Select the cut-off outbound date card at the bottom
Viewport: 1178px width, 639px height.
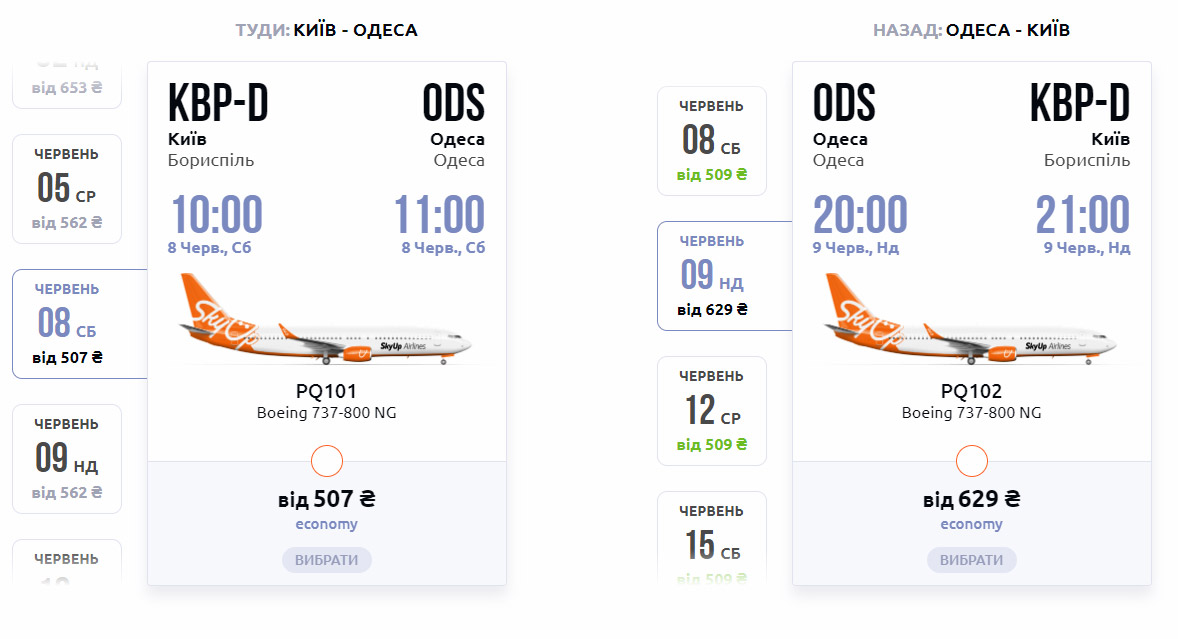67,562
